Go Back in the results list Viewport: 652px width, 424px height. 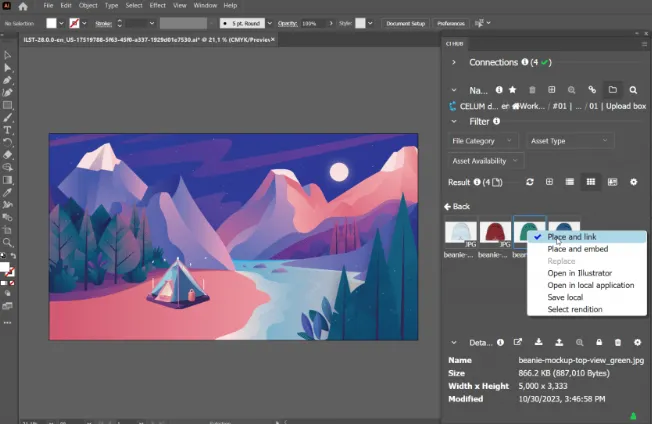click(x=457, y=206)
